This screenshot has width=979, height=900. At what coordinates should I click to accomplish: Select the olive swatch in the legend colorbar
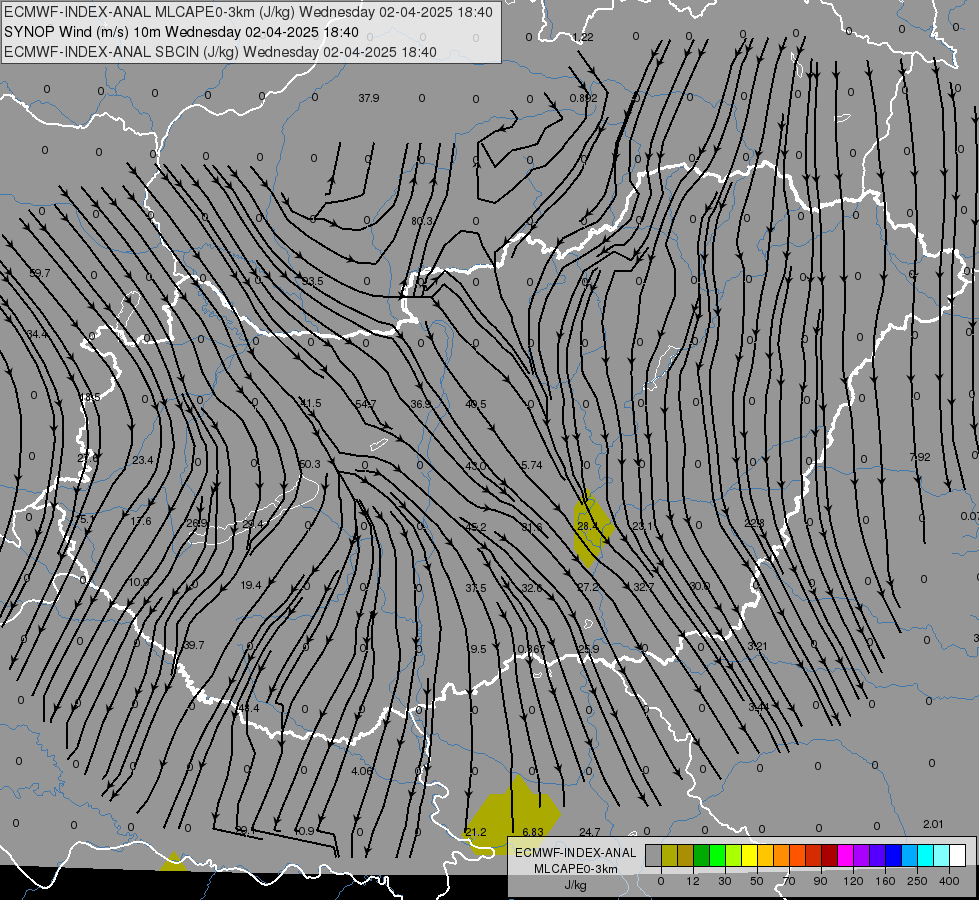[669, 856]
